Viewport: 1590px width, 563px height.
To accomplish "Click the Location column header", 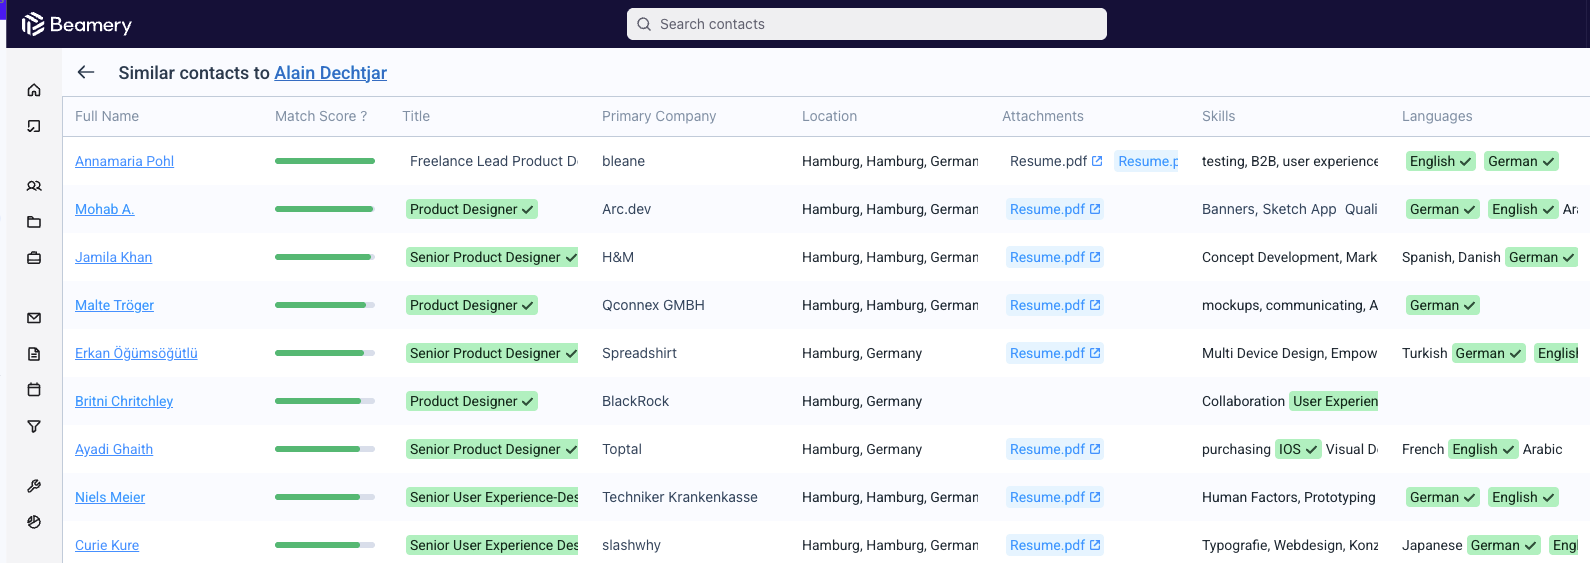I will tap(829, 116).
